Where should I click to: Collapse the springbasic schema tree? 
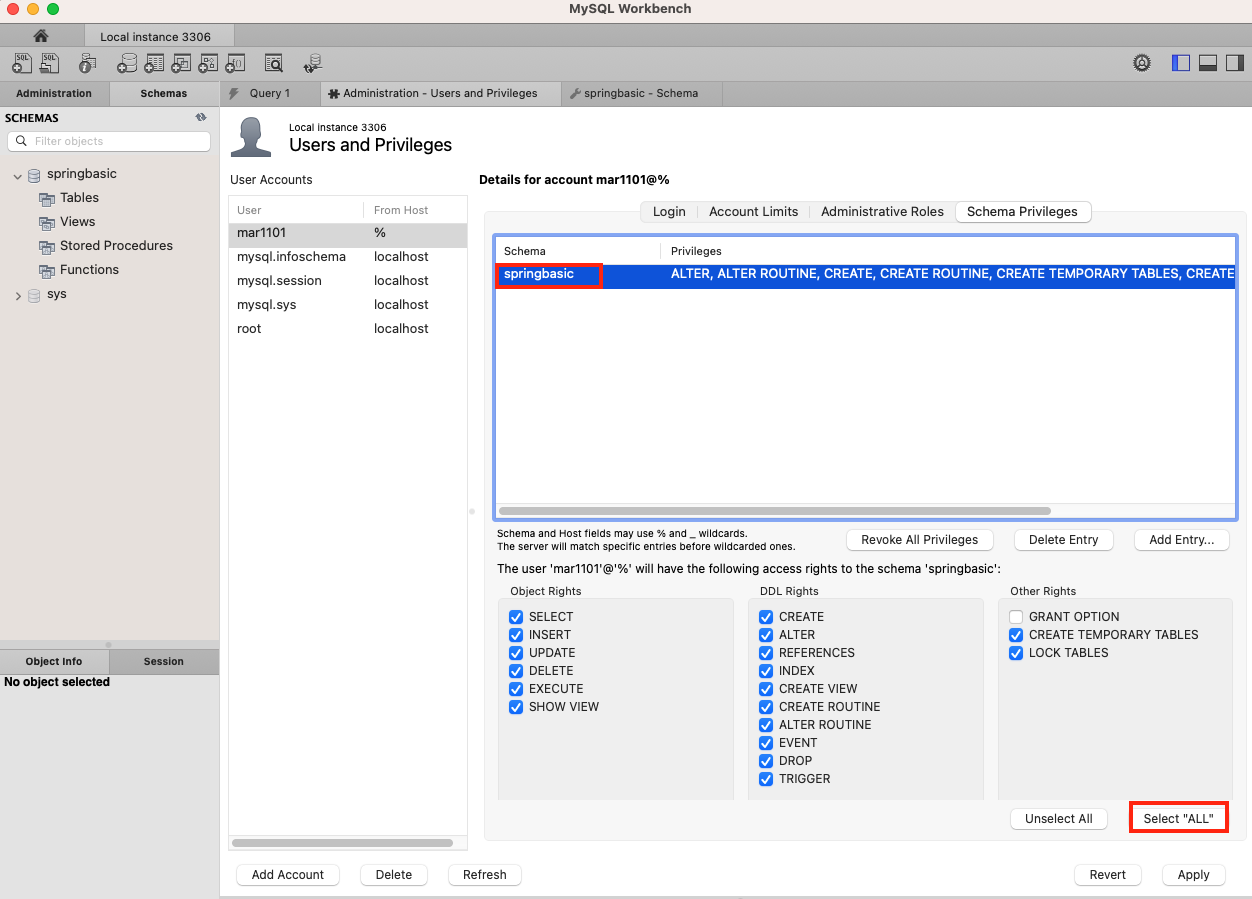point(17,176)
